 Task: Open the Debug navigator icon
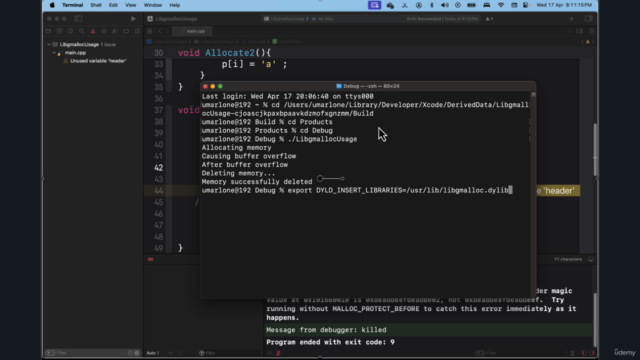tap(115, 31)
